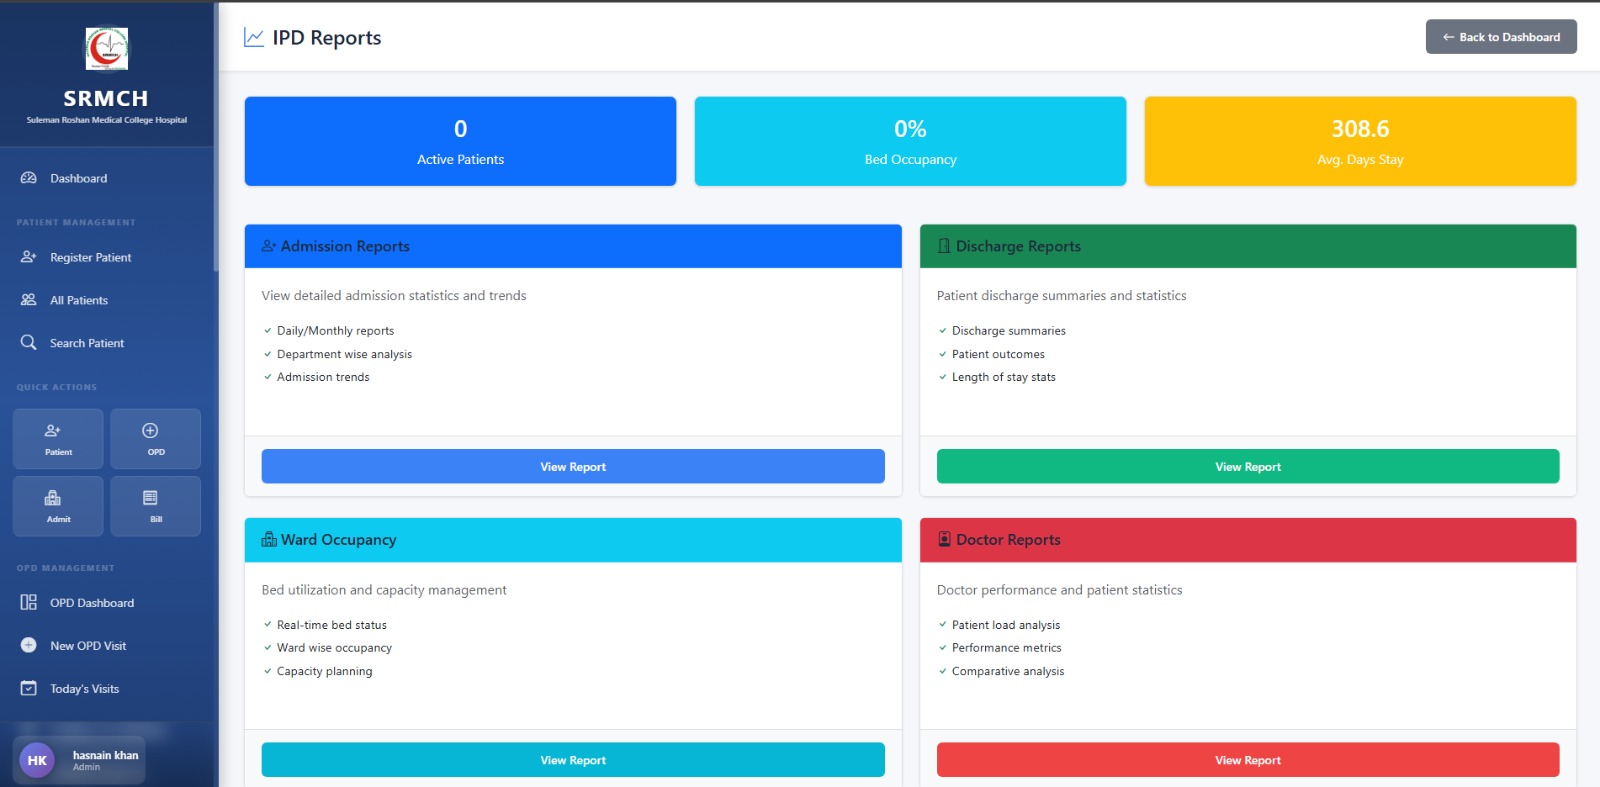The image size is (1600, 787).
Task: Click the Ward Occupancy header hospital icon
Action: (x=269, y=539)
